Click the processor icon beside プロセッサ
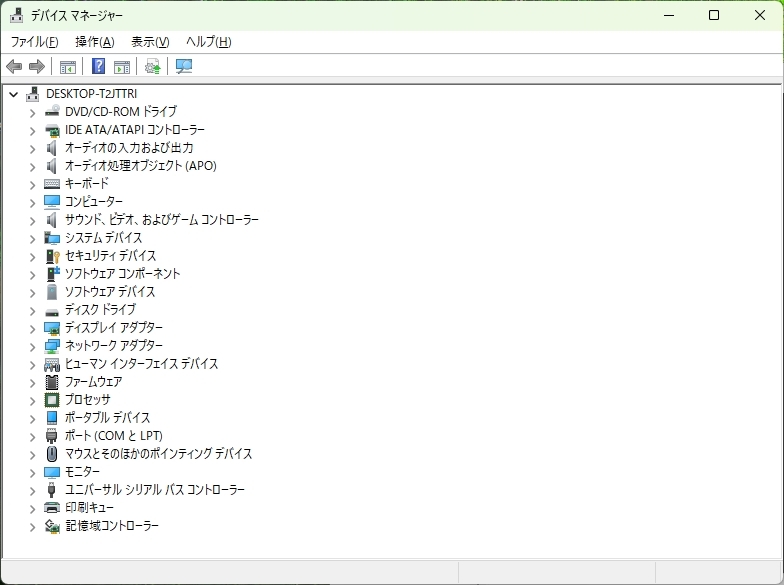This screenshot has width=784, height=585. coord(52,400)
